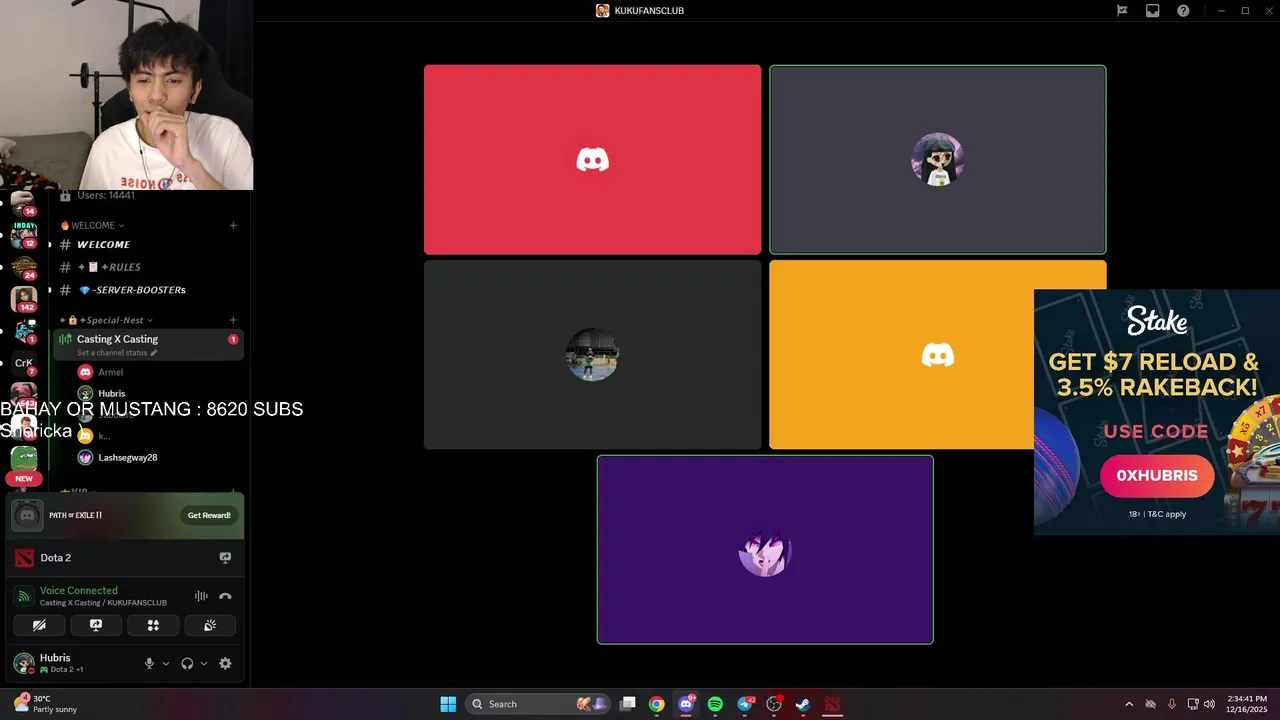
Task: Switch to Dota 2 on the taskbar
Action: pos(832,704)
